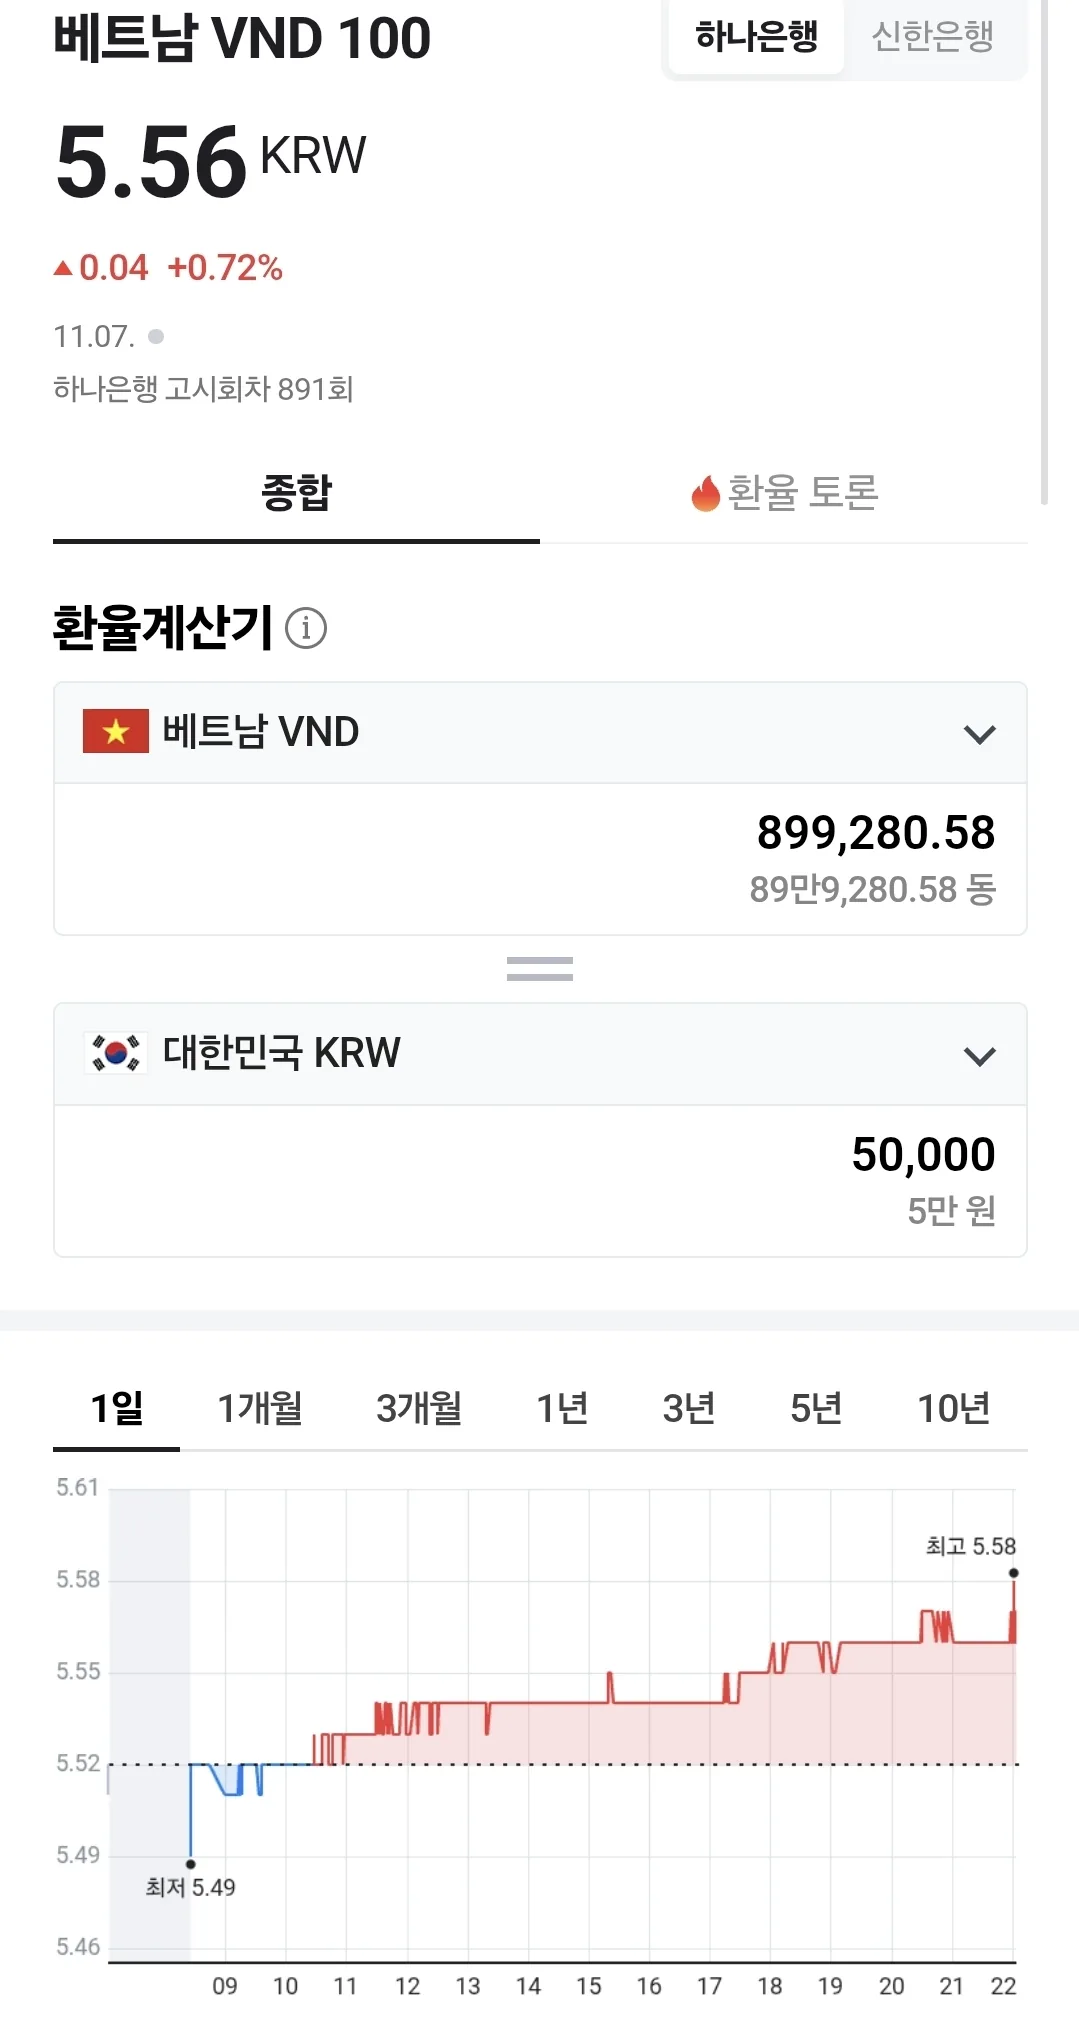Open the exchange calculator info icon
The image size is (1079, 2018).
pyautogui.click(x=306, y=628)
